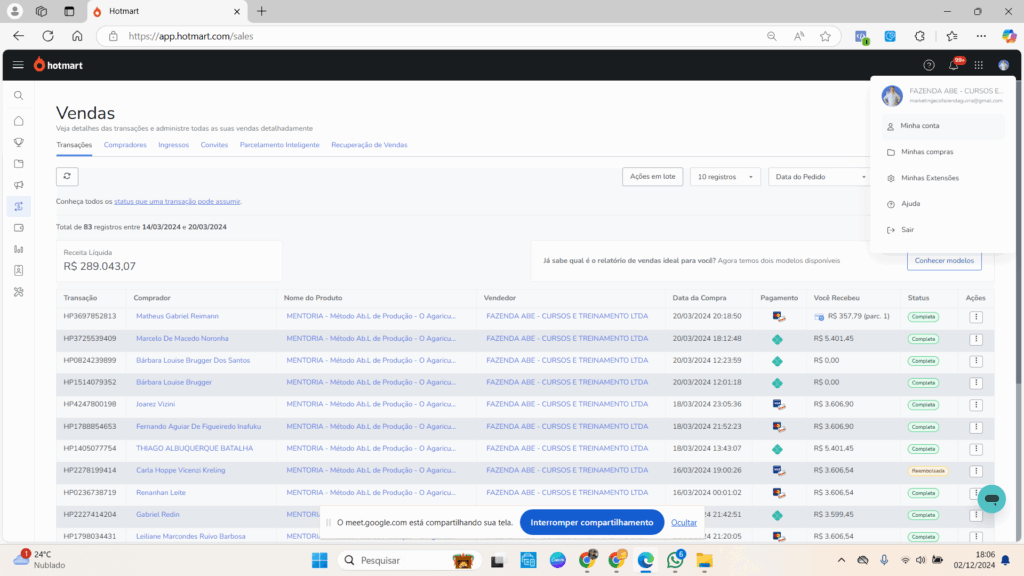
Task: Click the Reembolsada status badge
Action: click(x=927, y=471)
